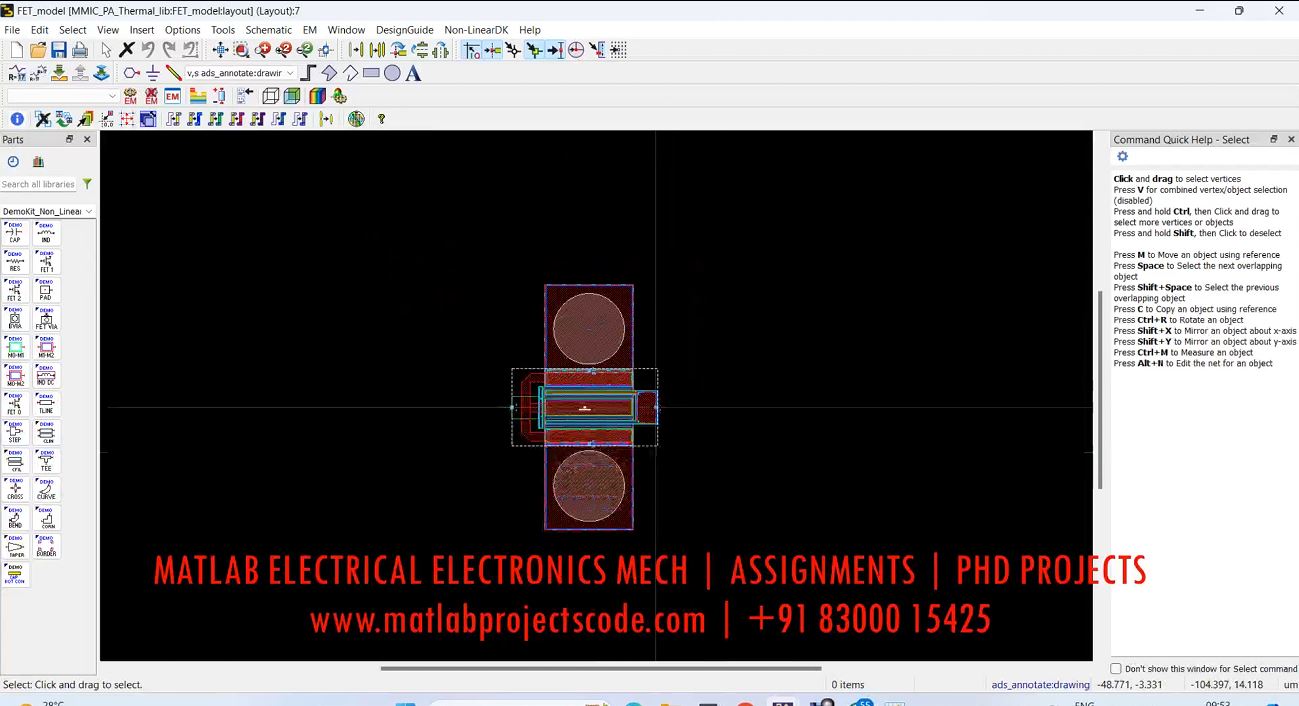The image size is (1299, 706).
Task: Open a design with the folder icon
Action: point(38,50)
